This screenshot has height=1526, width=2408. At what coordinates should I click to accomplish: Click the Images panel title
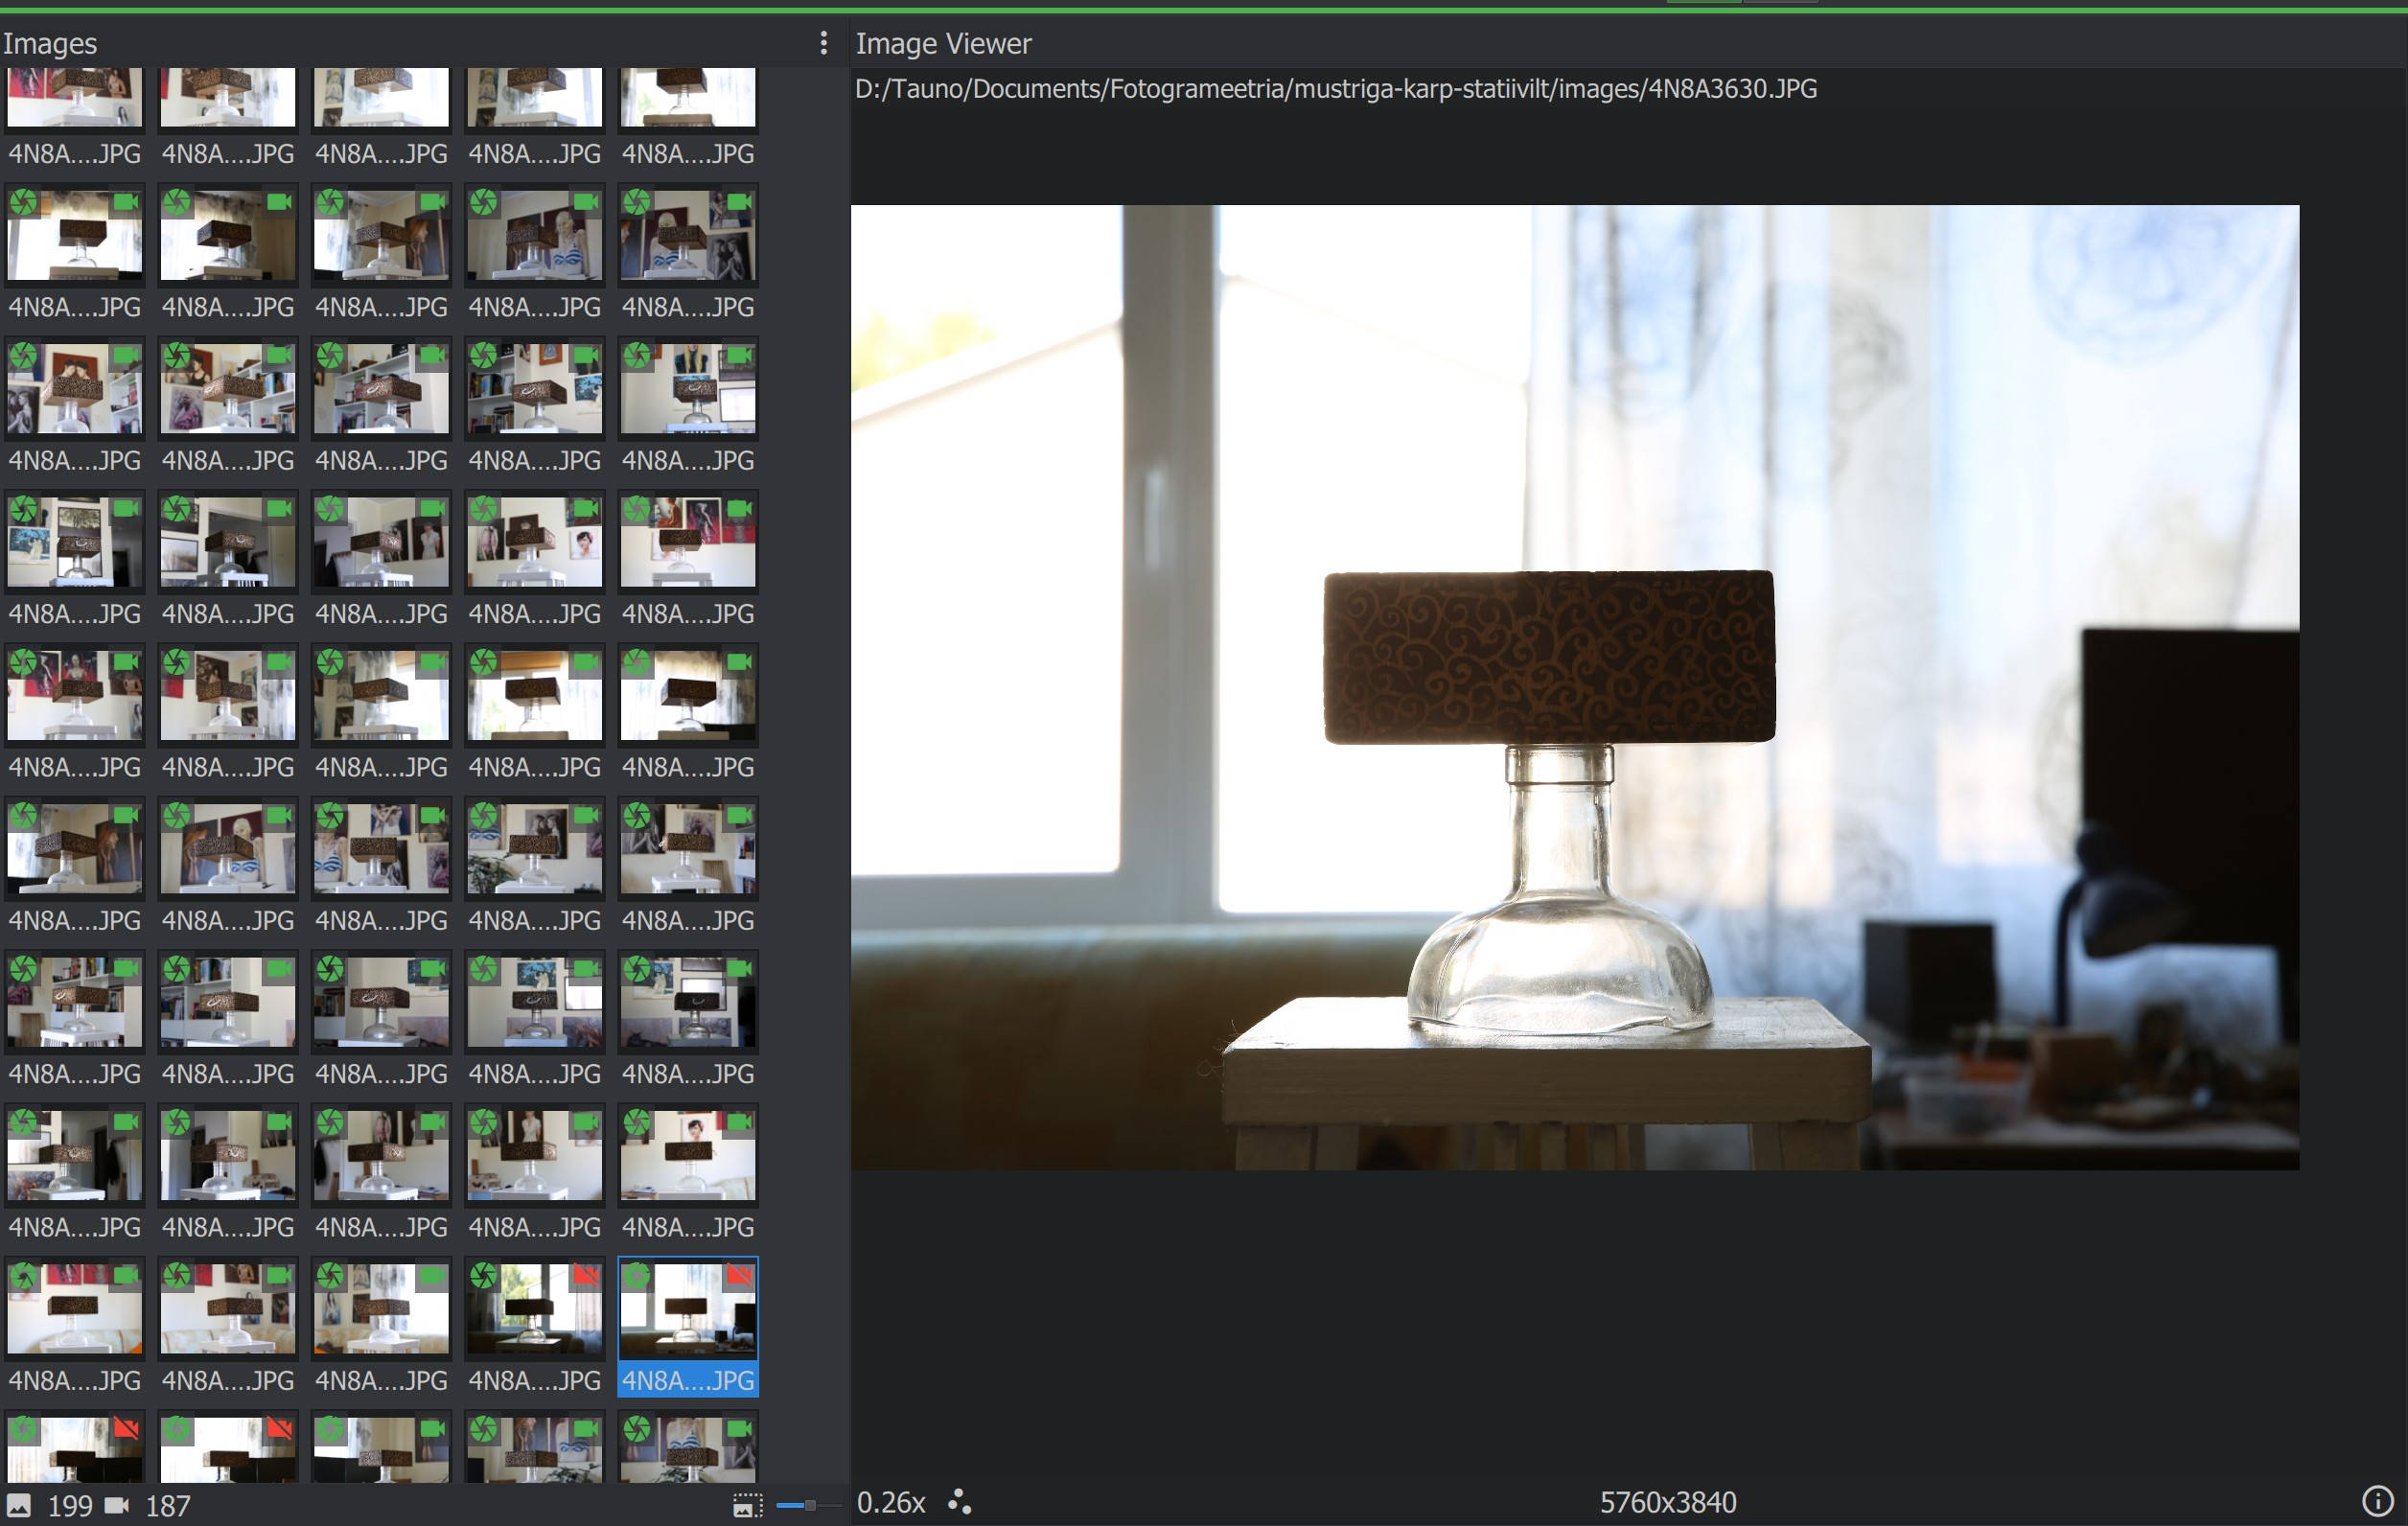pyautogui.click(x=50, y=44)
